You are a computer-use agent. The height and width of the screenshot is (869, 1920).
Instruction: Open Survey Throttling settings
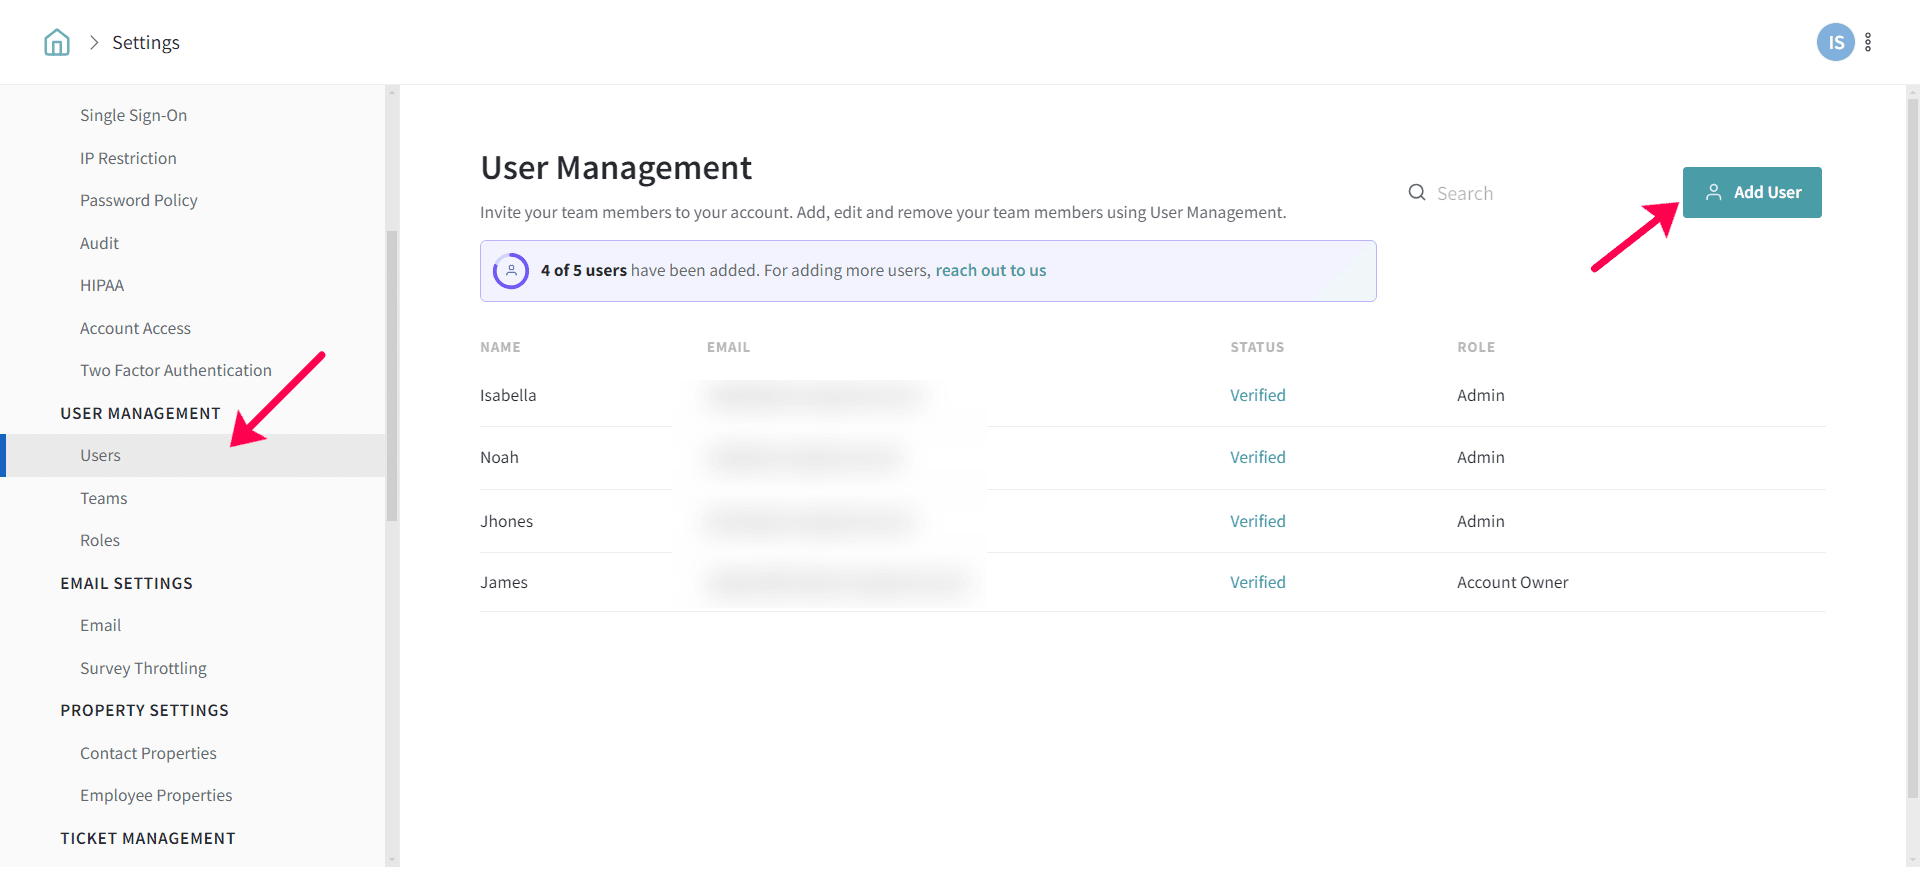[143, 668]
